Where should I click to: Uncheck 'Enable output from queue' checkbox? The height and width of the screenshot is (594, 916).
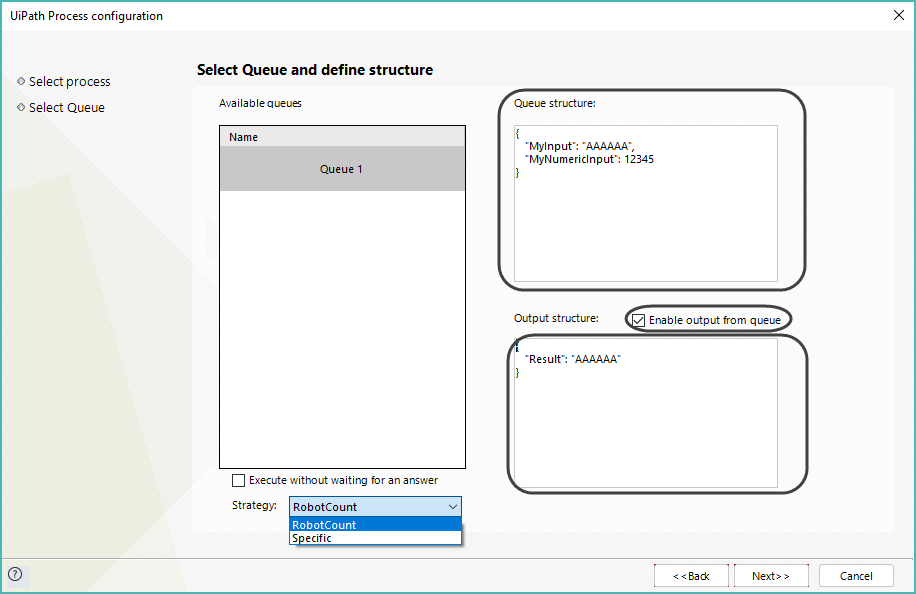tap(639, 320)
